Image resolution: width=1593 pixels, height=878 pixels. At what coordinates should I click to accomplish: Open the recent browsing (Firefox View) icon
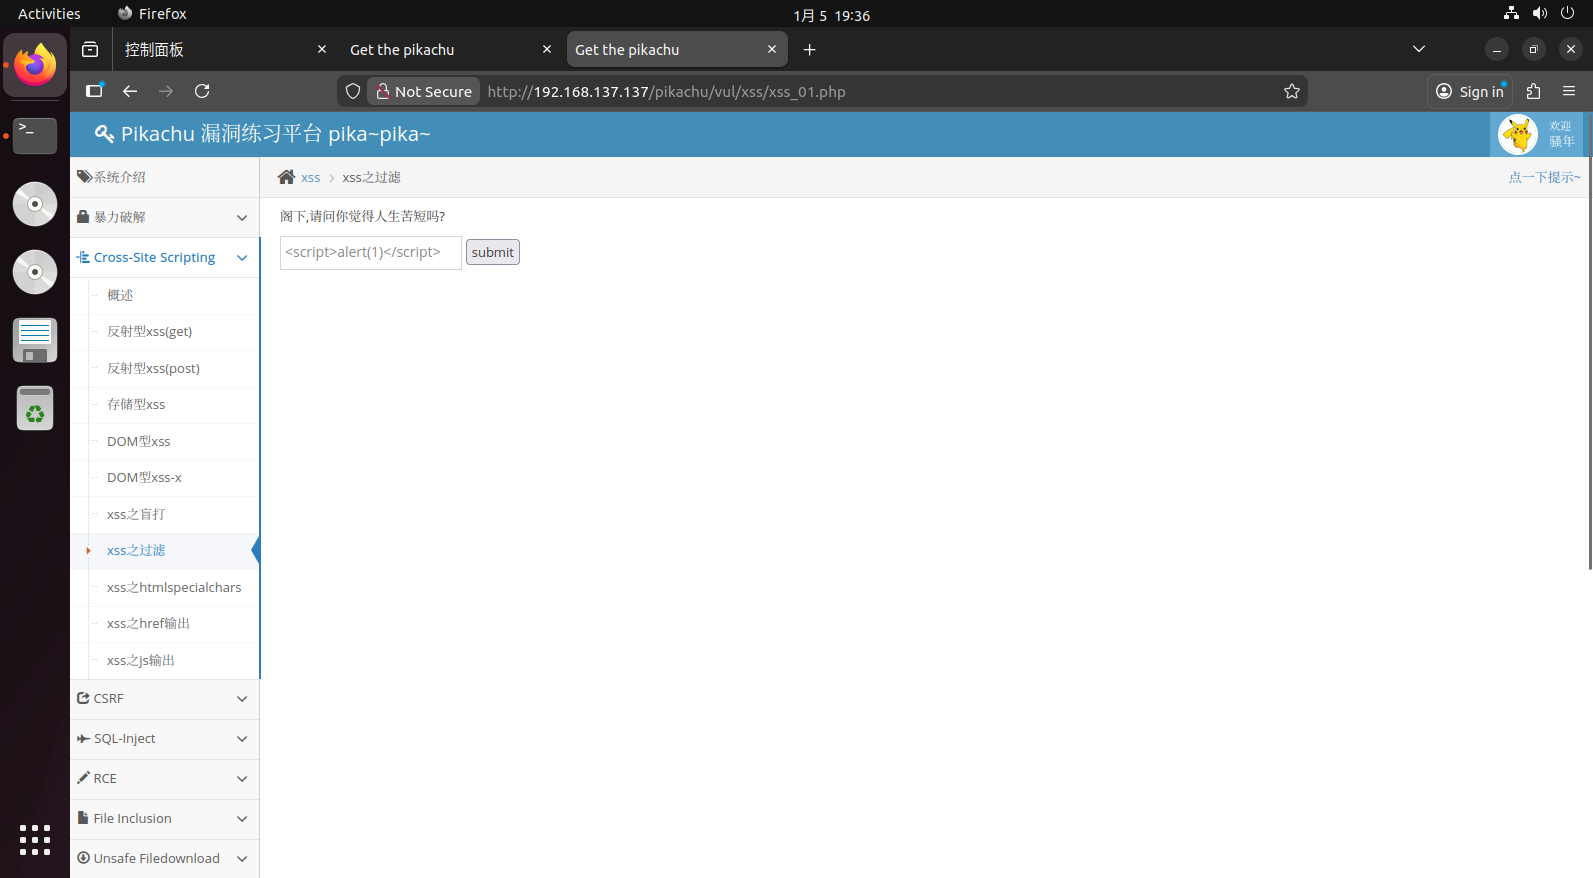click(90, 49)
